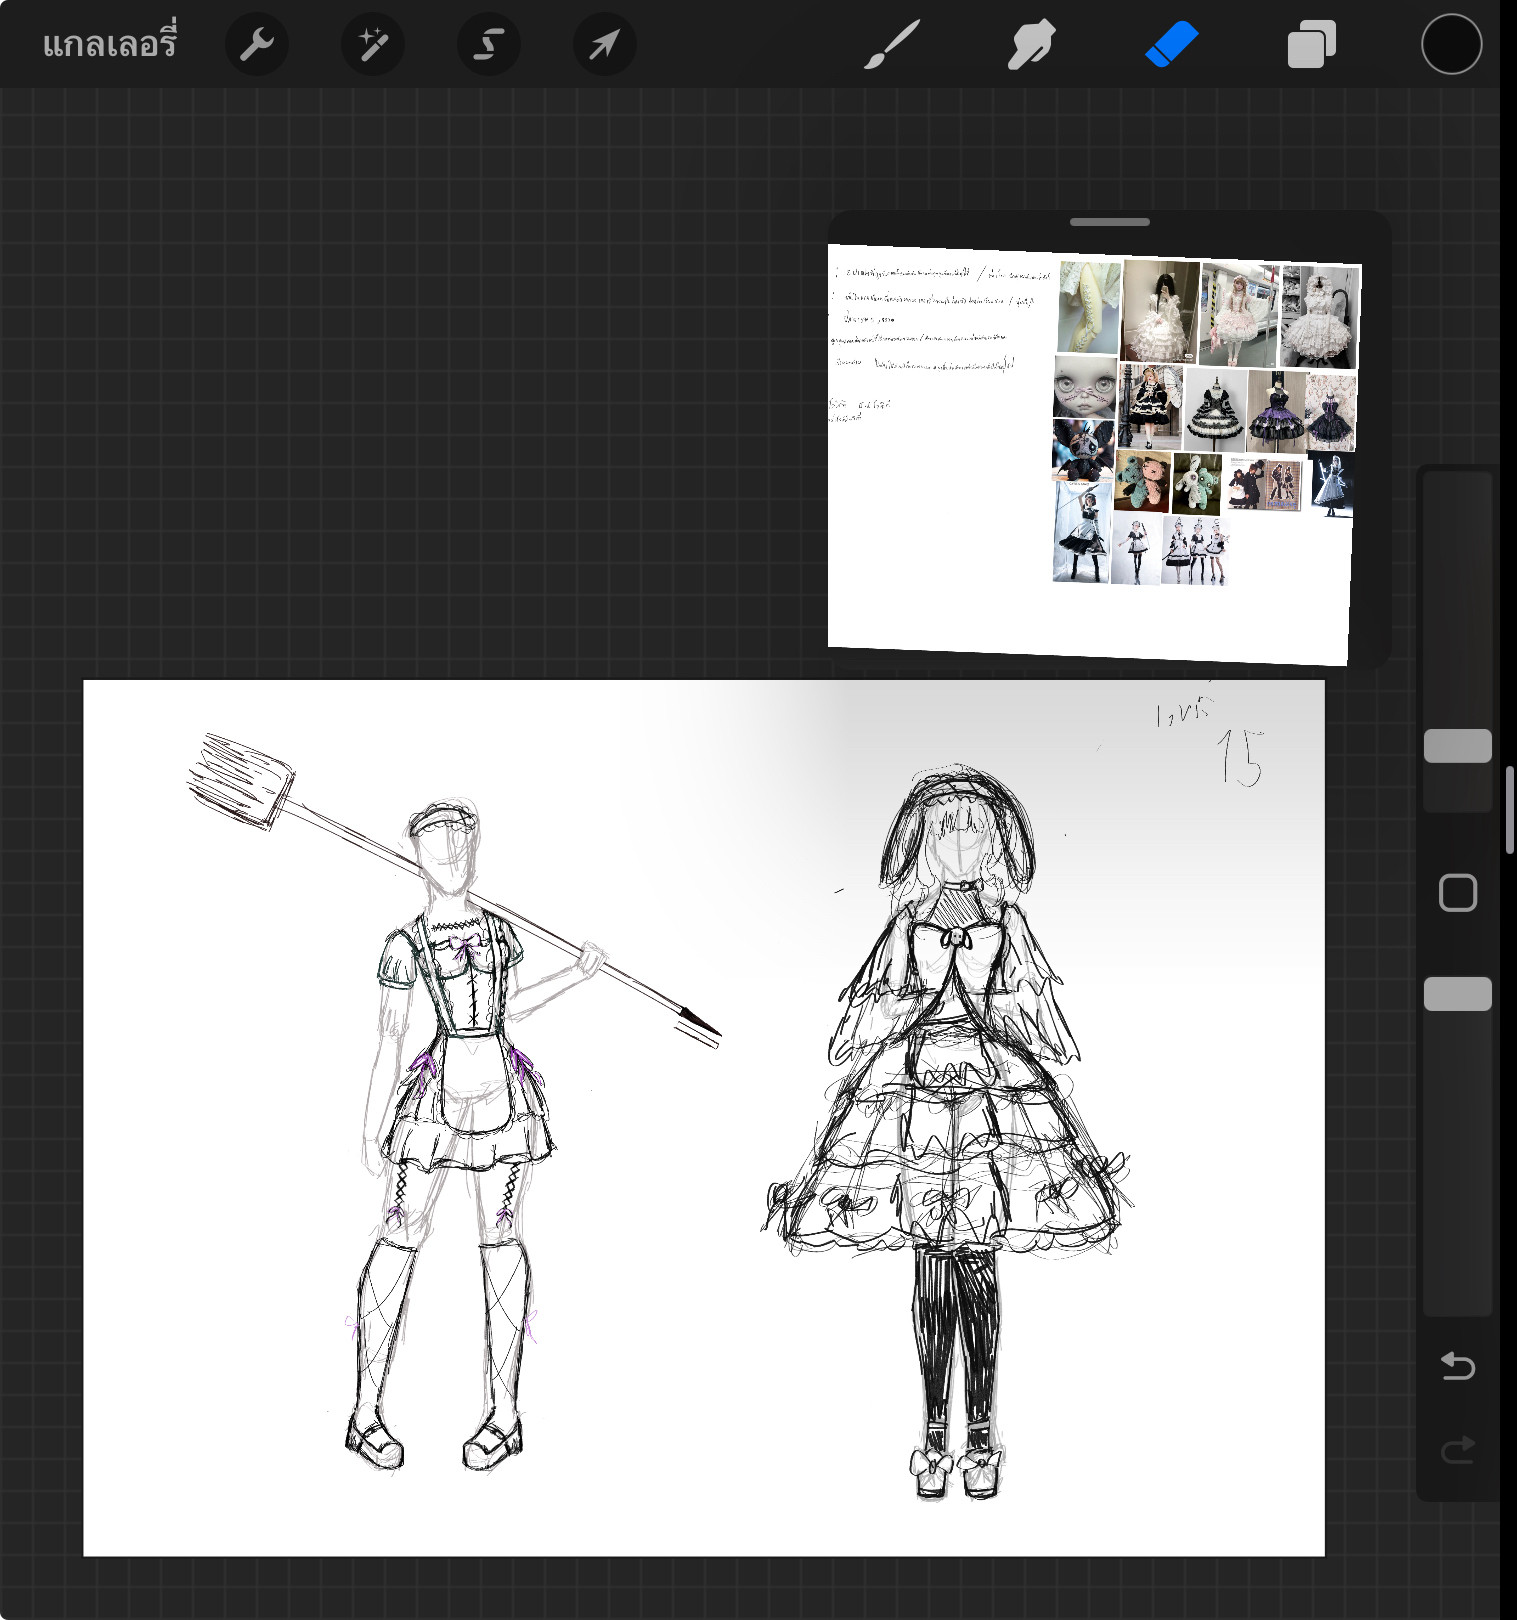
Task: Click the brush size slider handle
Action: click(x=1457, y=746)
